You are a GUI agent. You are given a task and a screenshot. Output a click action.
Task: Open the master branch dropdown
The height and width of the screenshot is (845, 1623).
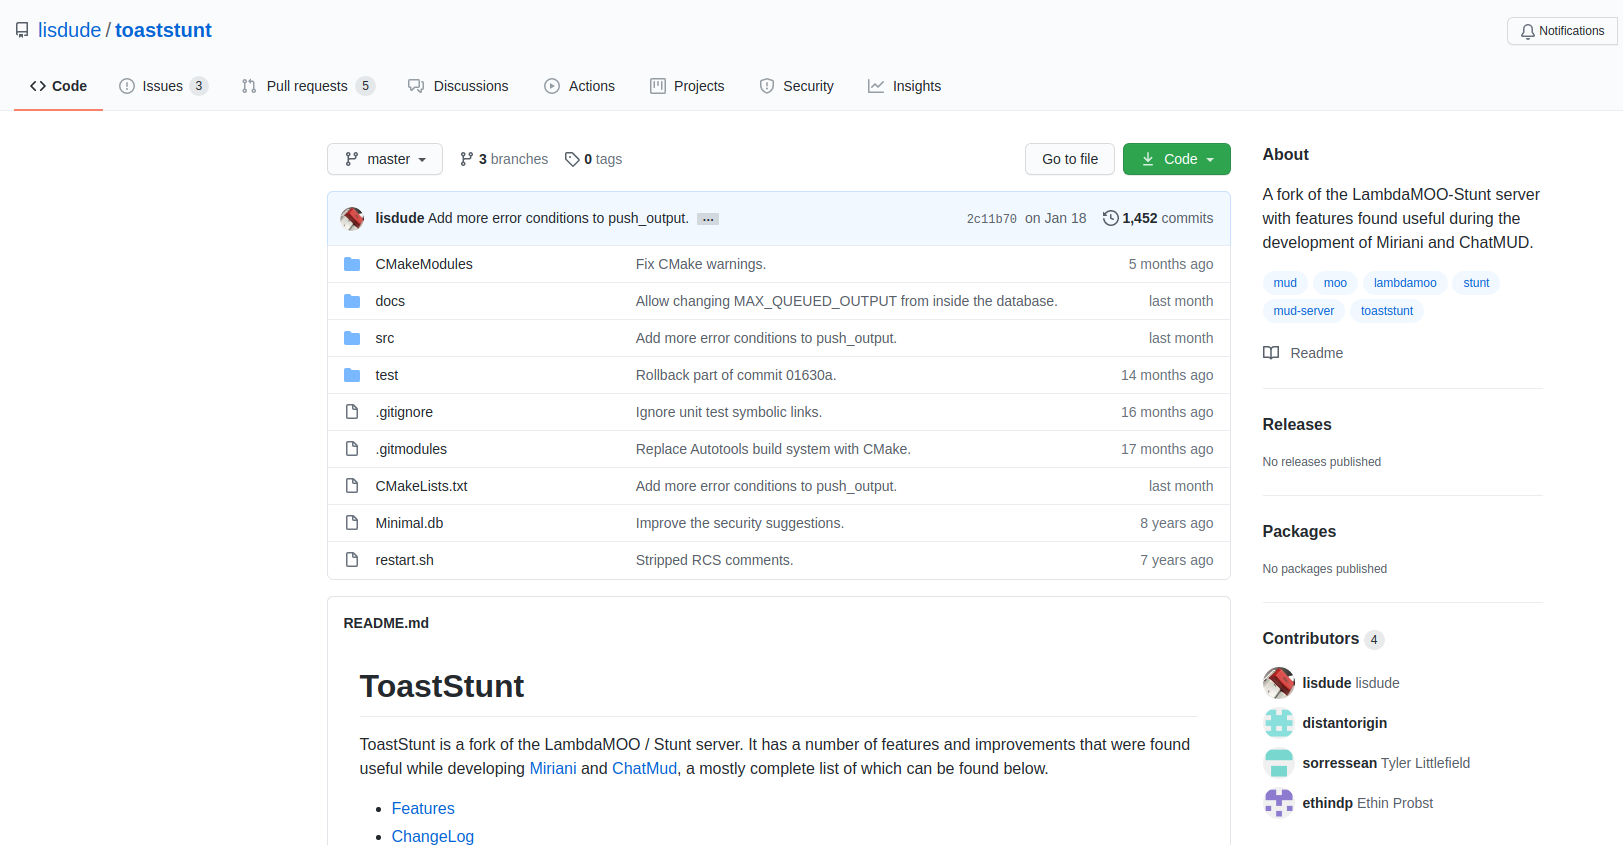385,159
